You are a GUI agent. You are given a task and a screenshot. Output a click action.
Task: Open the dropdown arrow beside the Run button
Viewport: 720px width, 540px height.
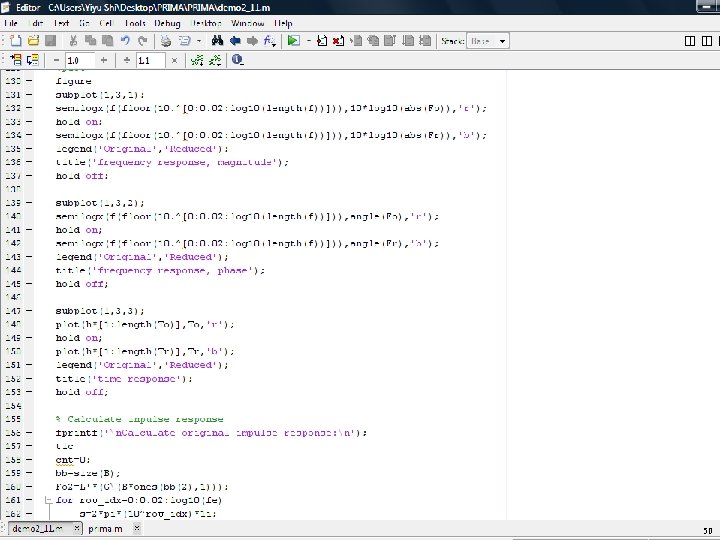click(x=309, y=41)
